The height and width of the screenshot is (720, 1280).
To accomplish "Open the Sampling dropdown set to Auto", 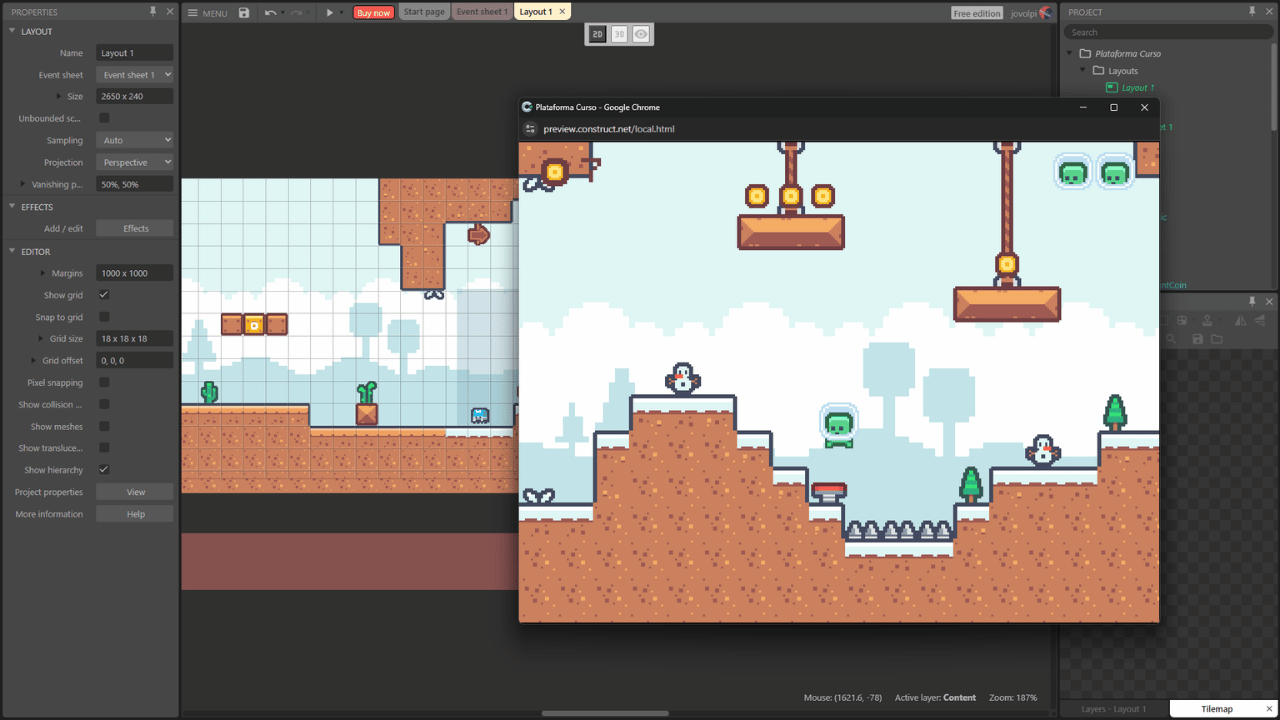I will [x=135, y=140].
